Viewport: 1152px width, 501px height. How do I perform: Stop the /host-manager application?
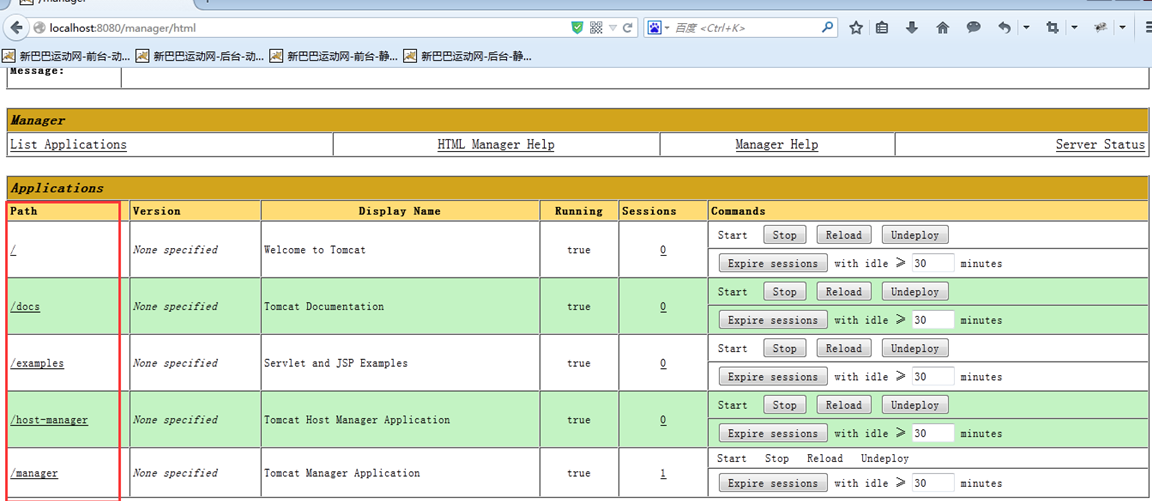pos(785,405)
